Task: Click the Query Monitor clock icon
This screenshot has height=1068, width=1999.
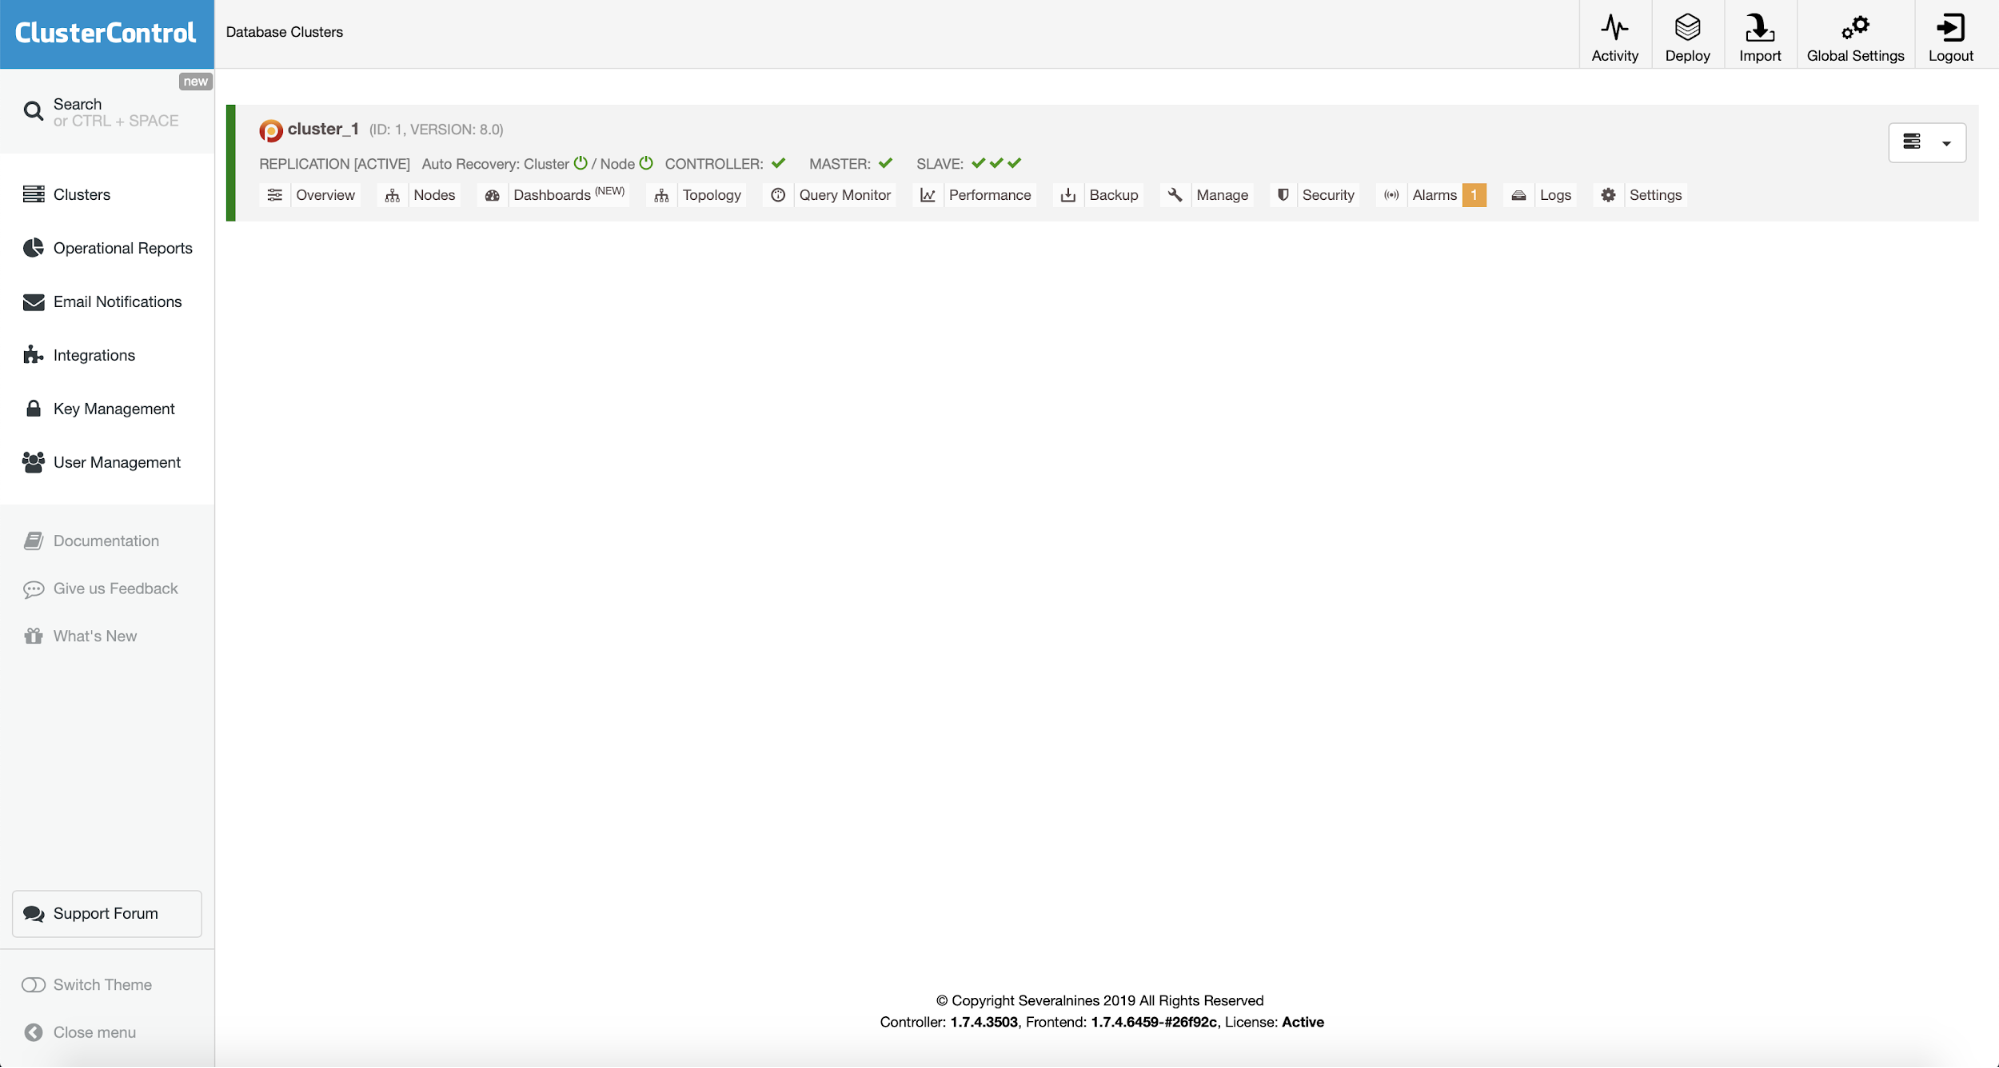Action: point(778,195)
